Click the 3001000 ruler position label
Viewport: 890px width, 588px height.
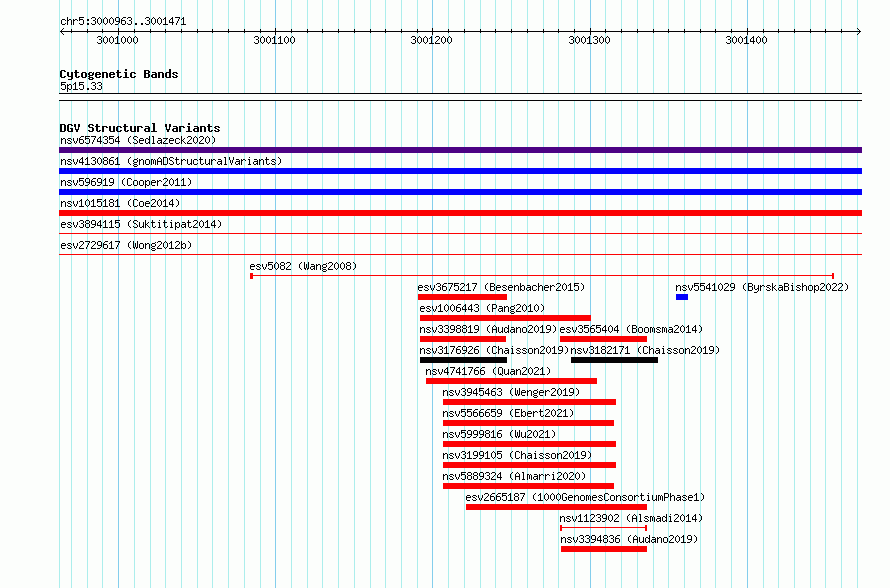[x=117, y=40]
